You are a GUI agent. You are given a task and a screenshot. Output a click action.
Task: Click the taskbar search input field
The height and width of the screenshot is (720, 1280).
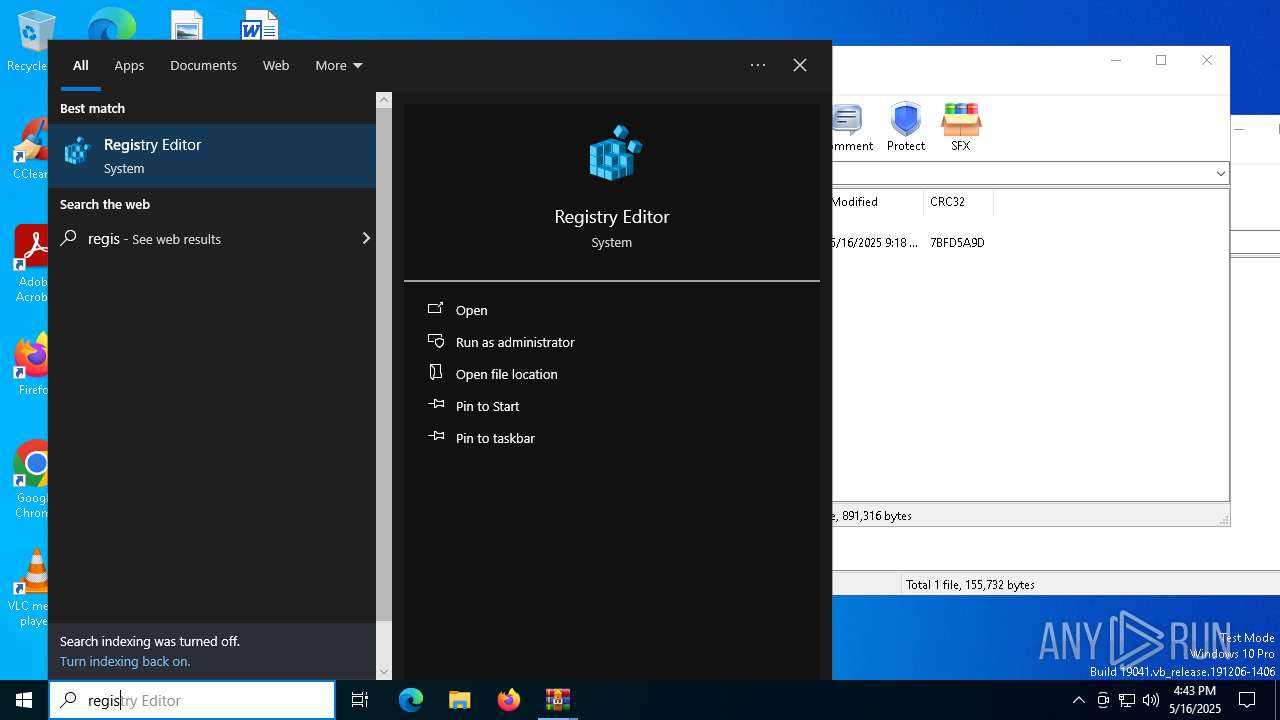(x=192, y=700)
